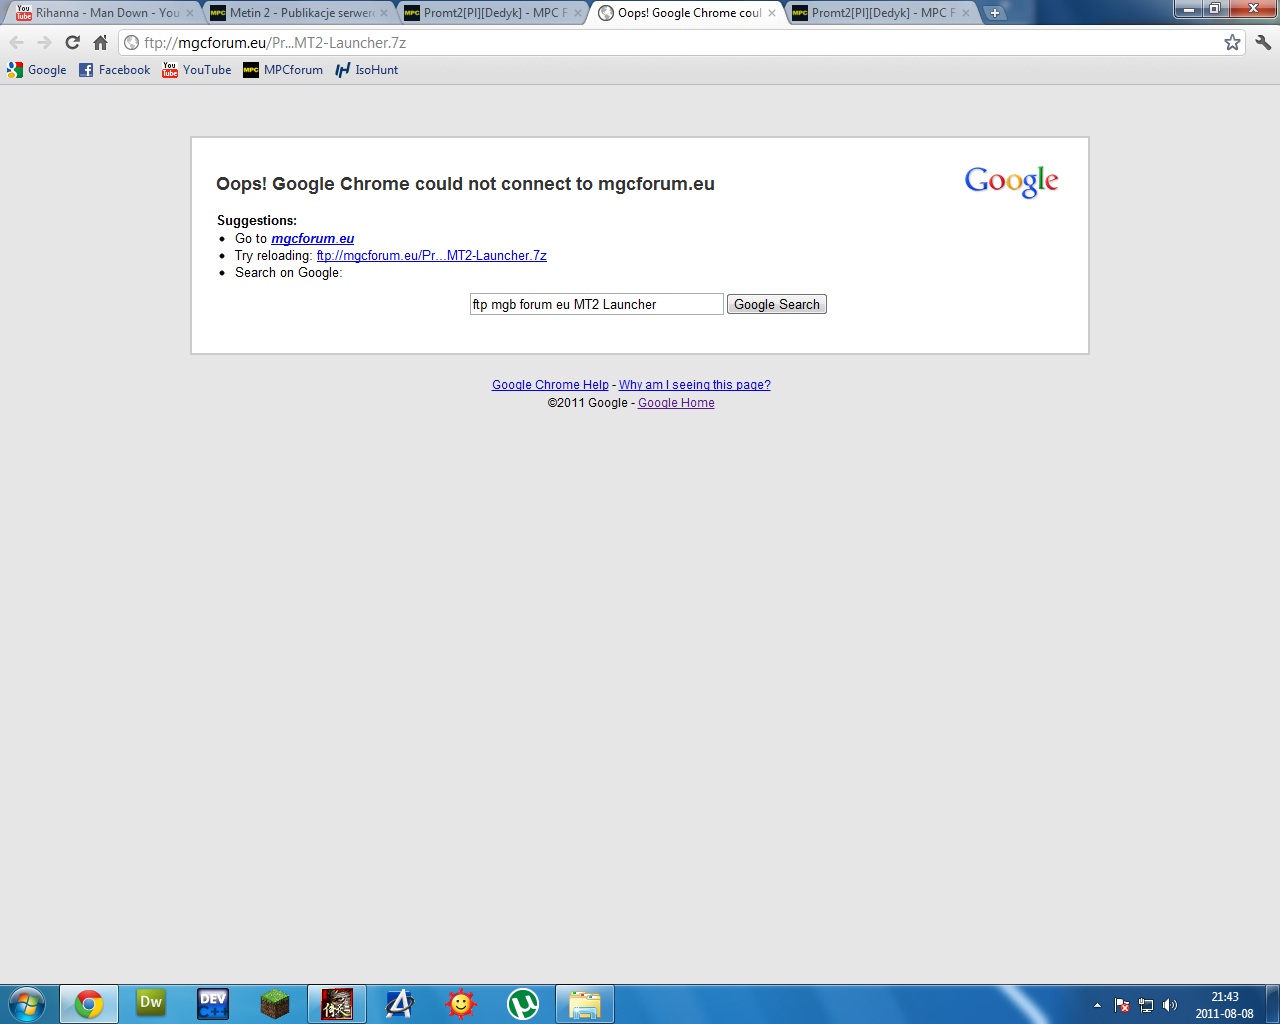Screen dimensions: 1280x1024
Task: Click the Action Center flag icon
Action: (x=1122, y=1005)
